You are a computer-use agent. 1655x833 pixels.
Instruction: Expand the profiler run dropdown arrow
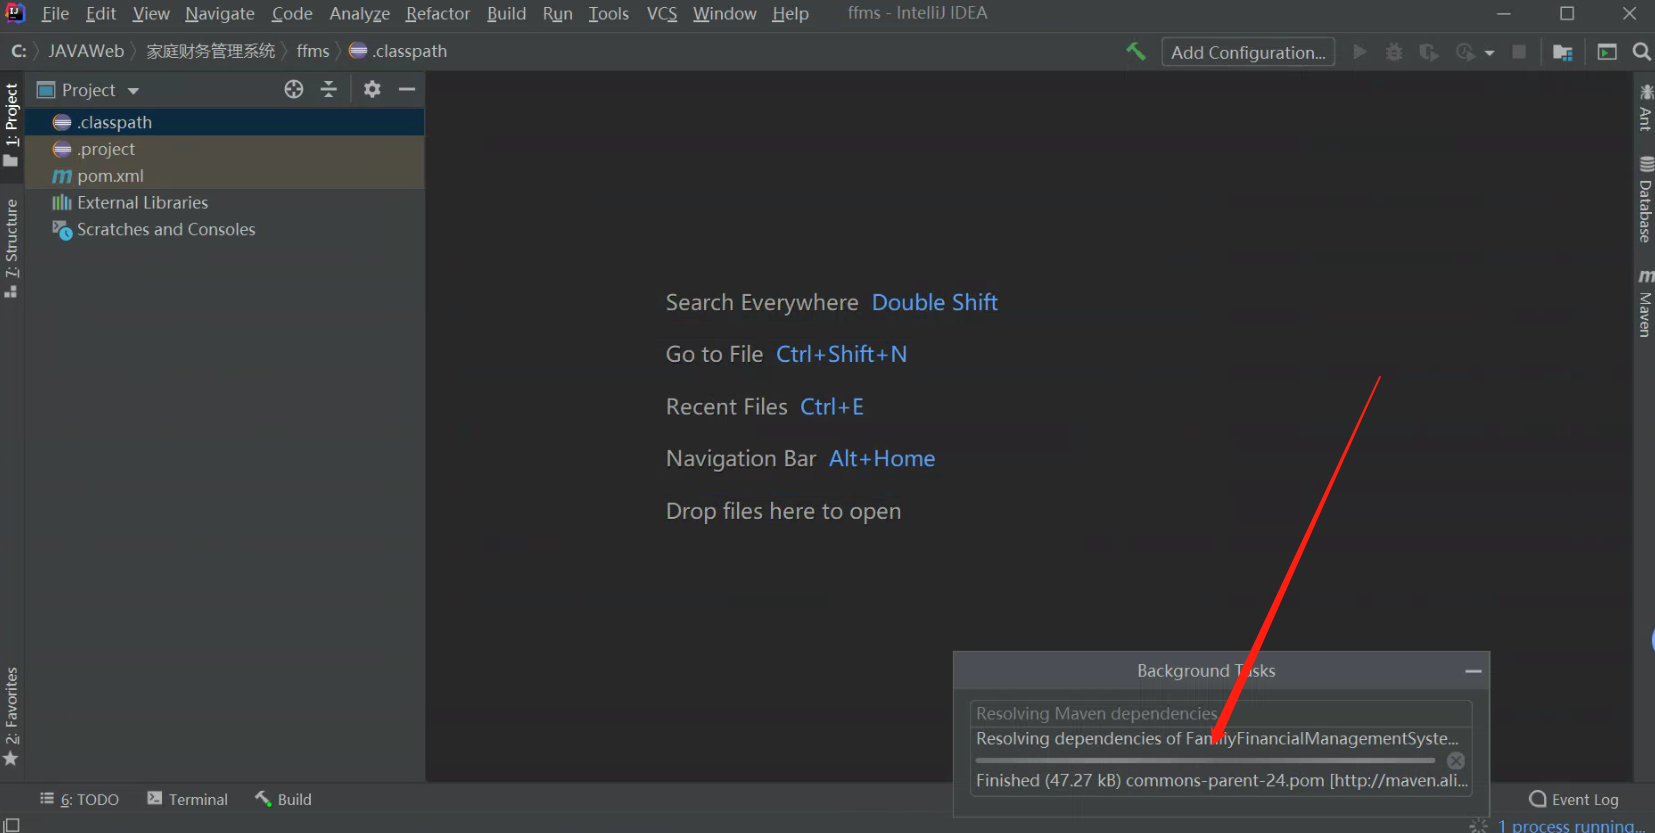coord(1489,53)
